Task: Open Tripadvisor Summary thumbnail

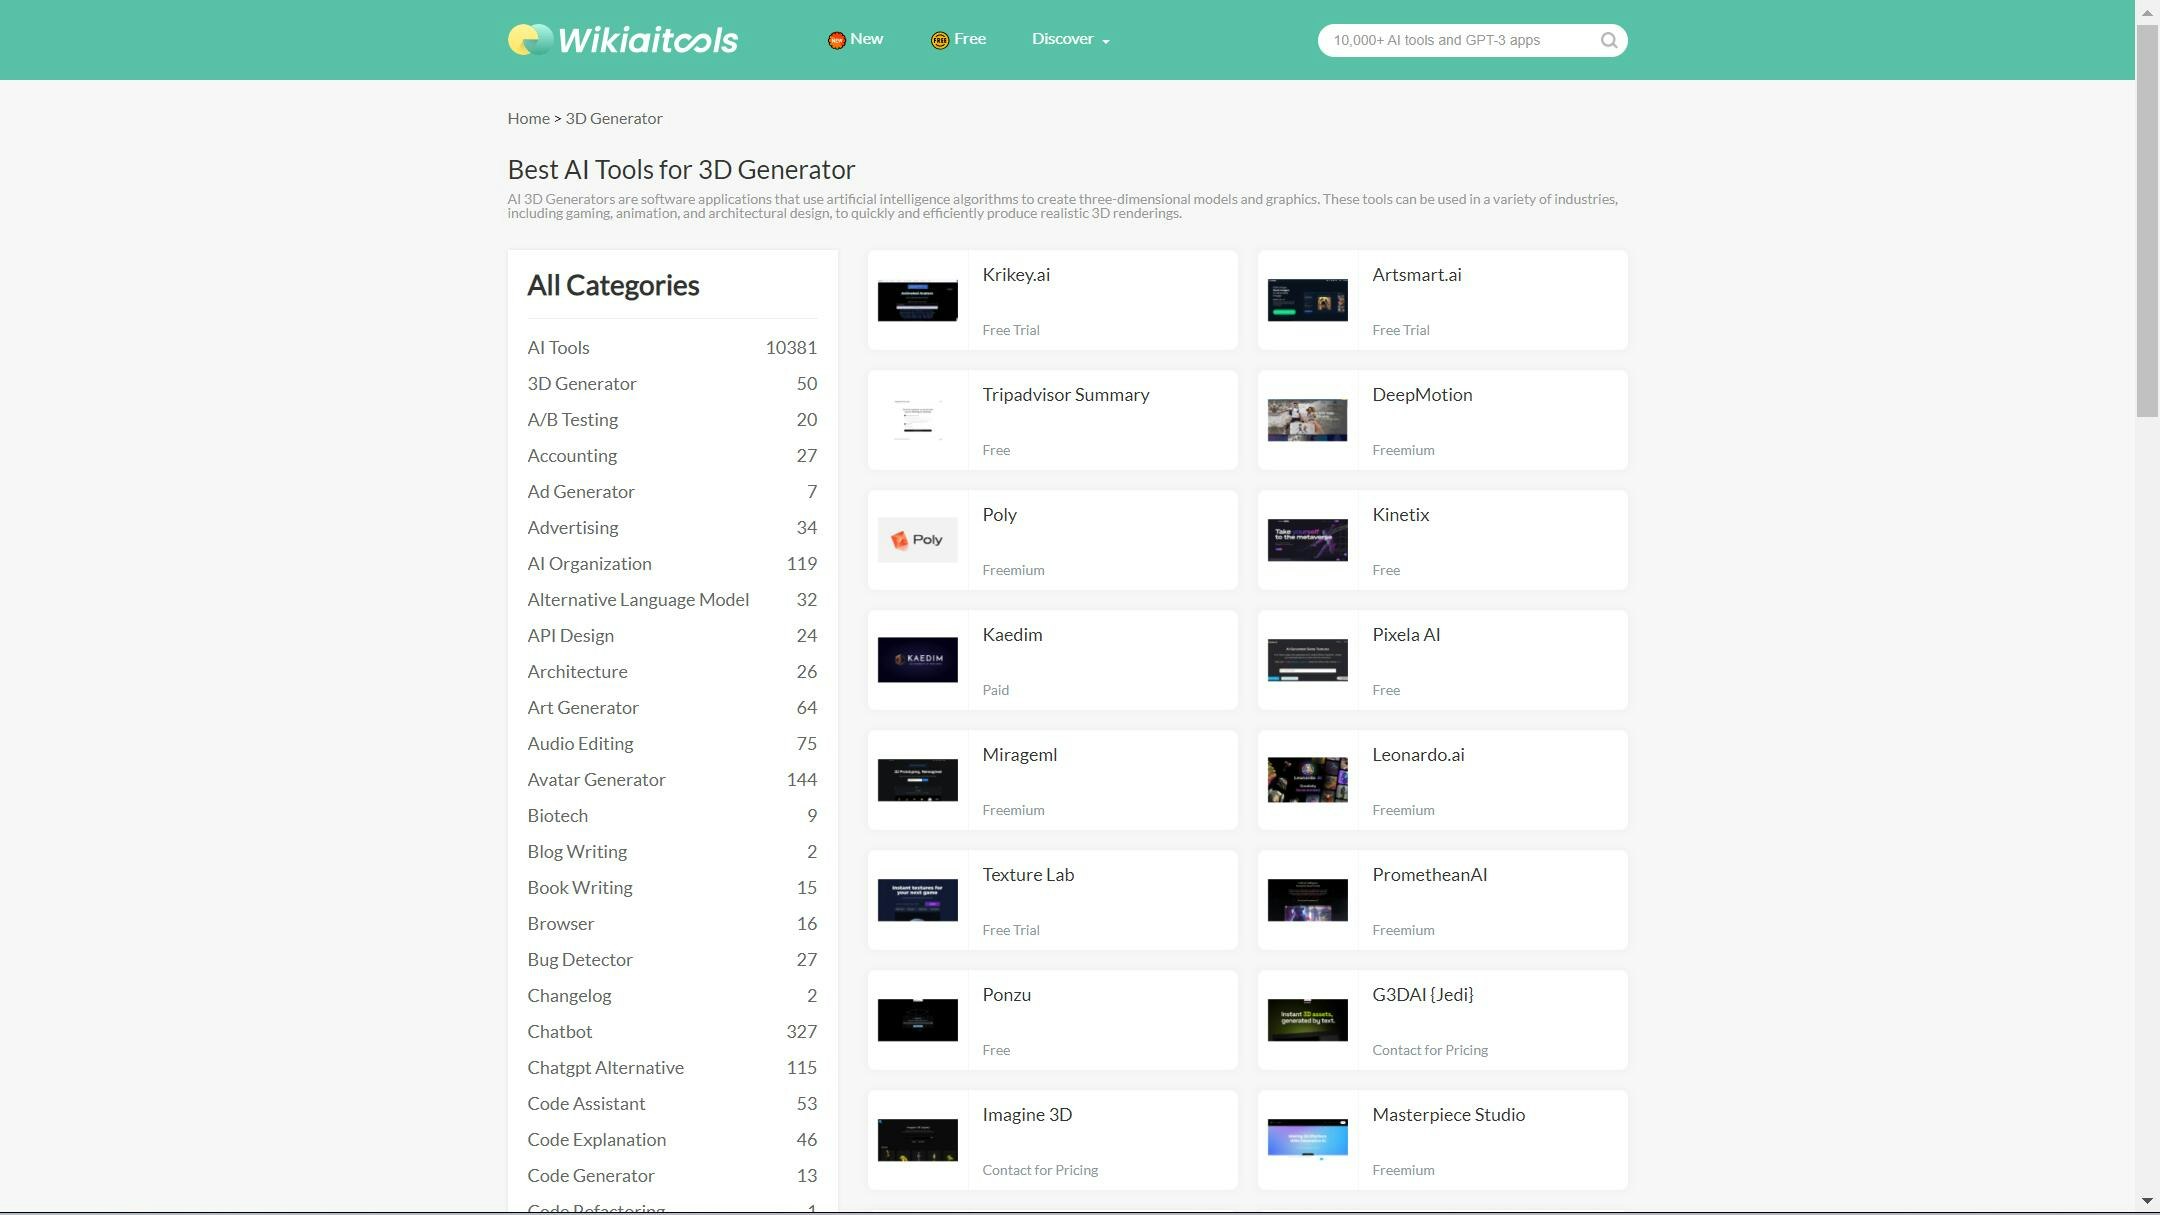Action: tap(917, 420)
